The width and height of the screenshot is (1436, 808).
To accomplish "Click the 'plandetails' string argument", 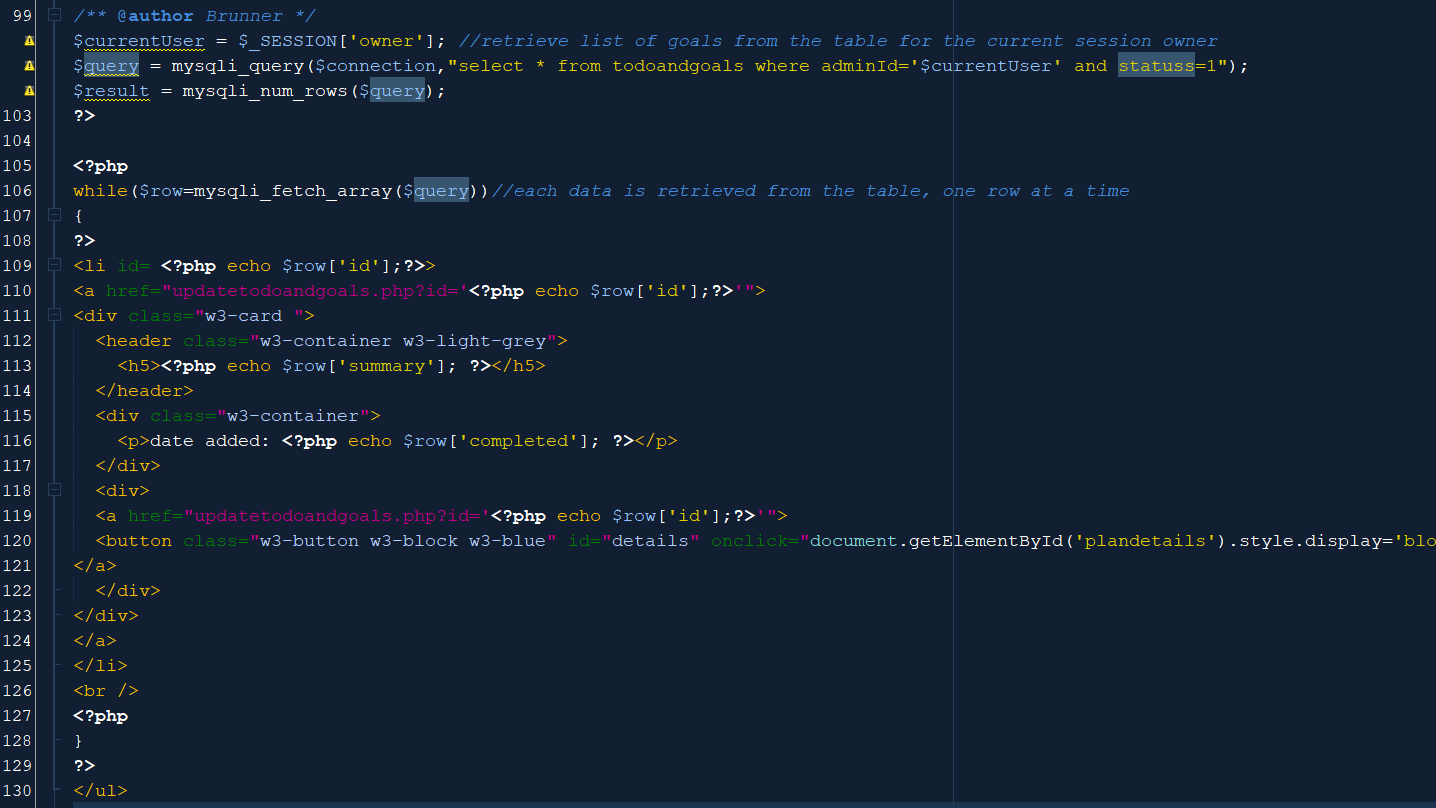I will pyautogui.click(x=1145, y=541).
